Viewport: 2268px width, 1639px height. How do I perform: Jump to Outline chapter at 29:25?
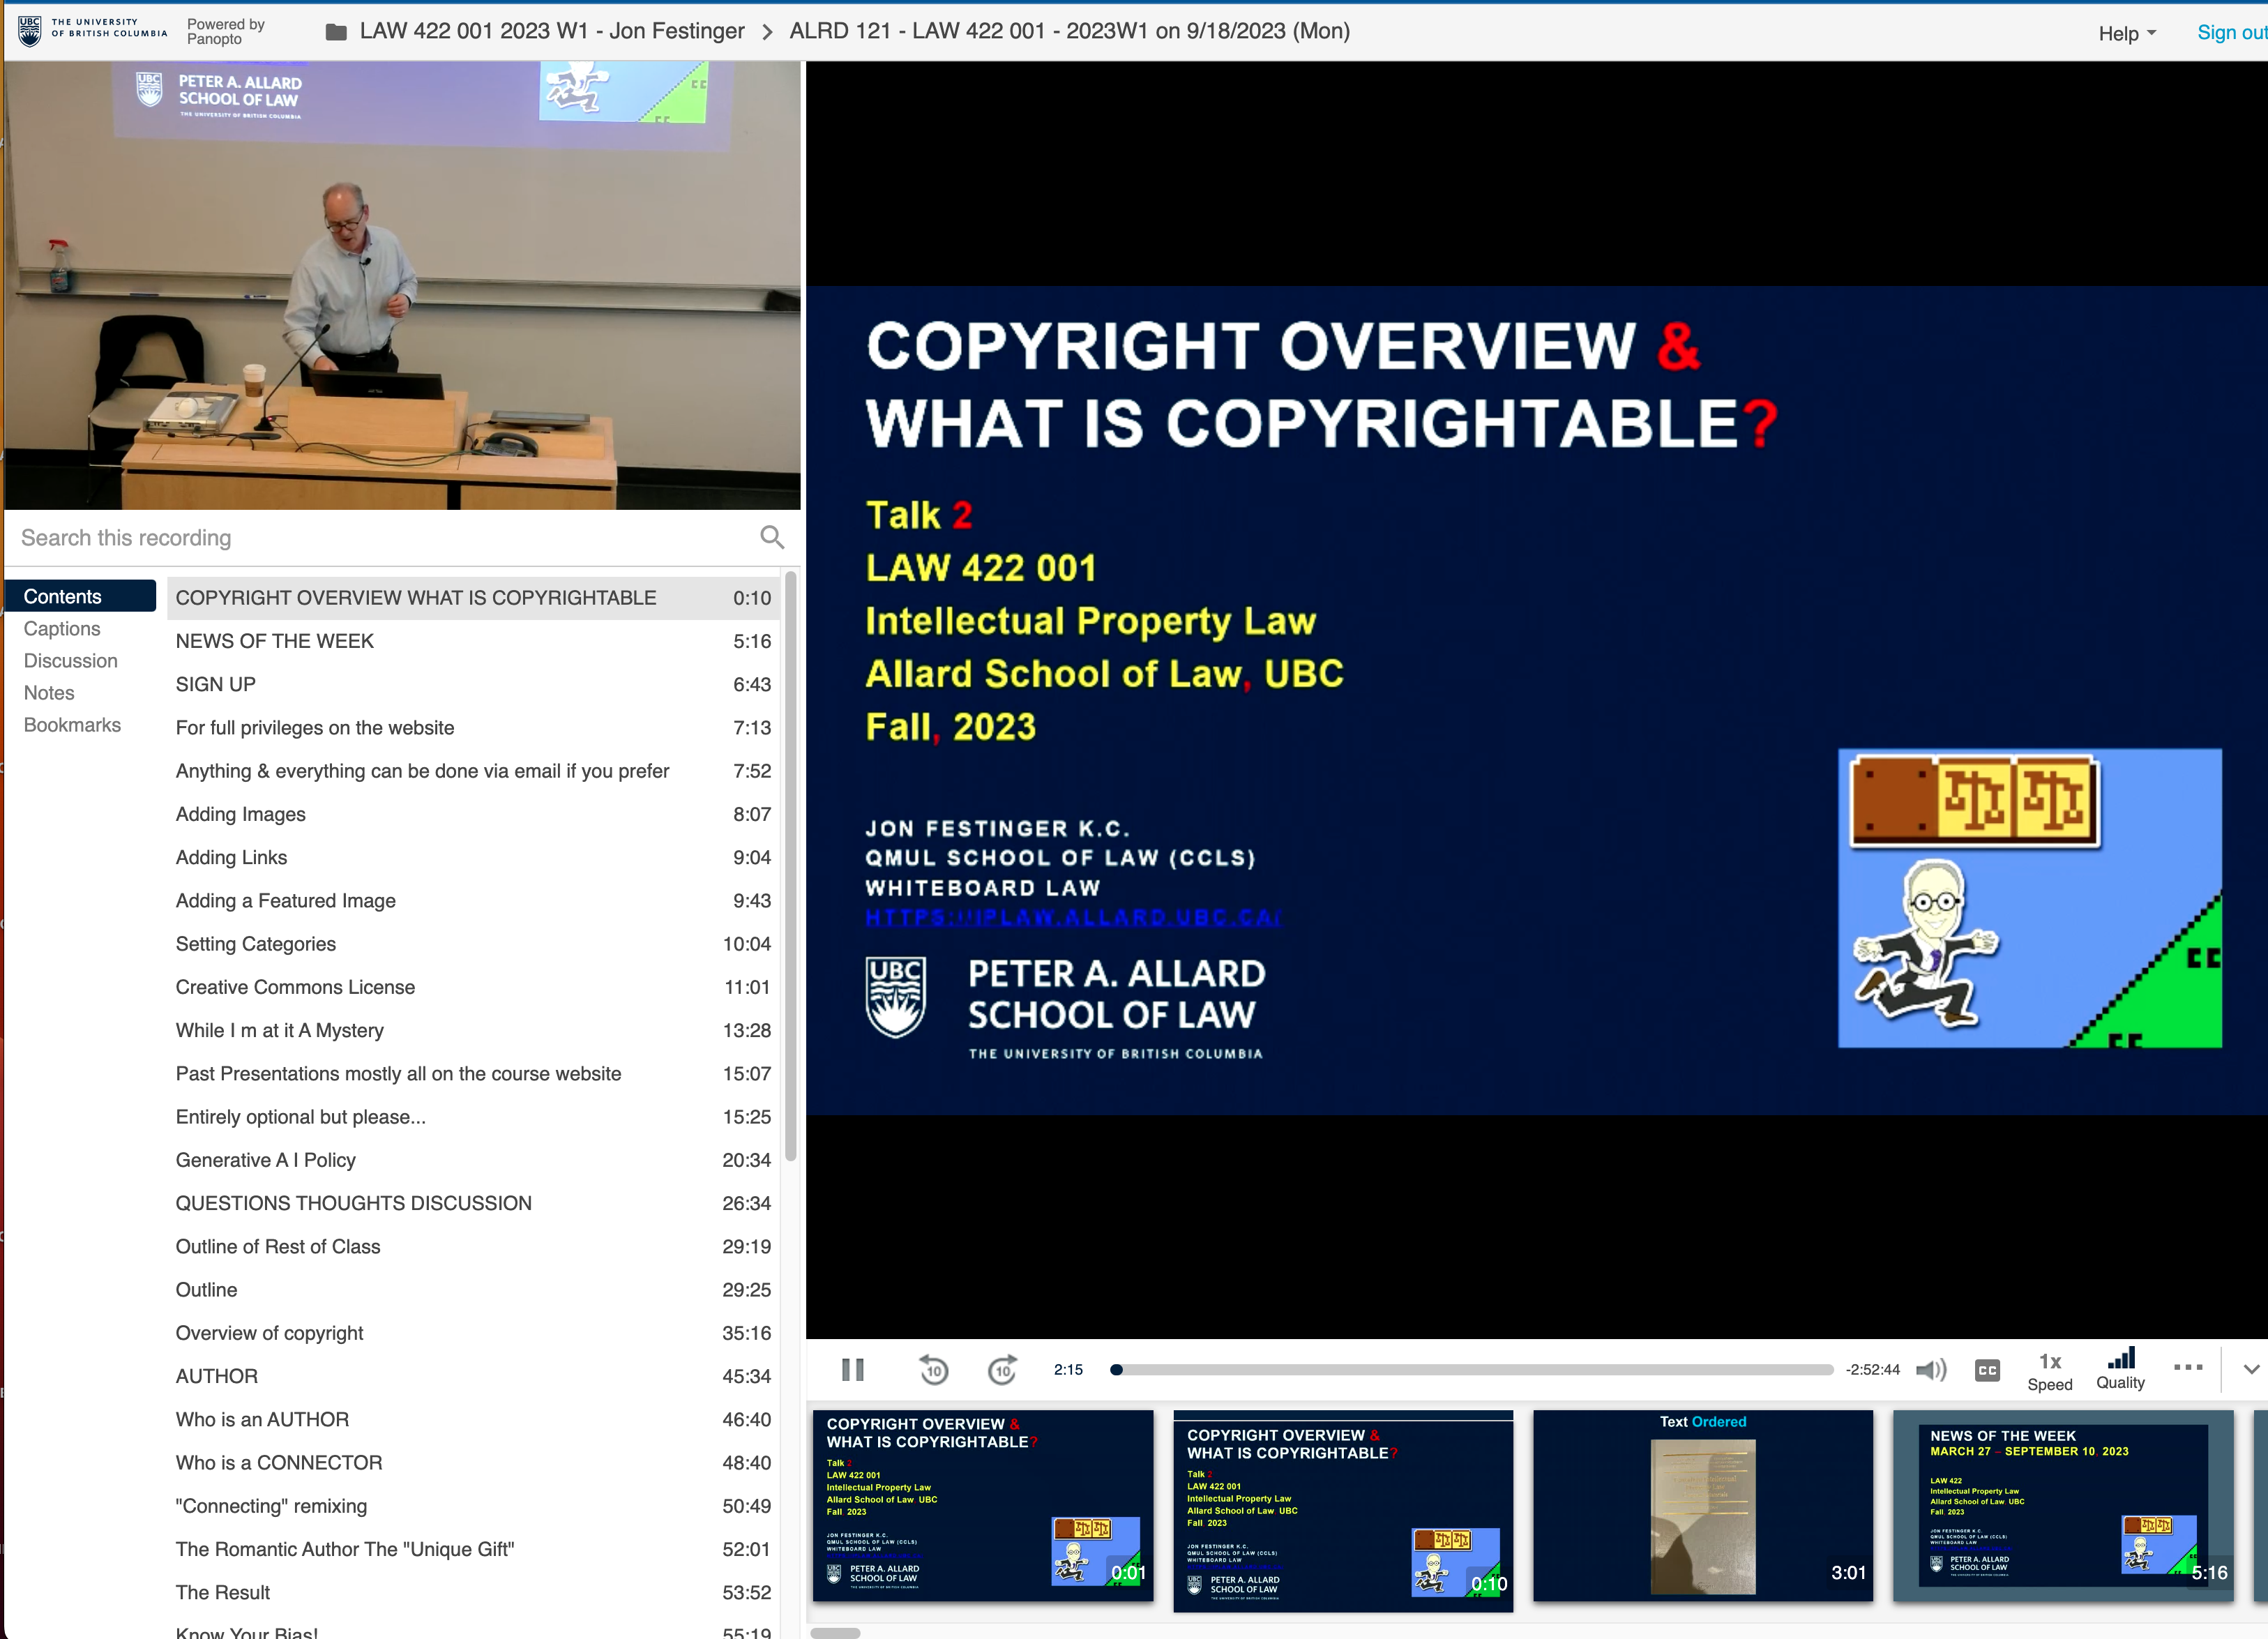point(473,1290)
